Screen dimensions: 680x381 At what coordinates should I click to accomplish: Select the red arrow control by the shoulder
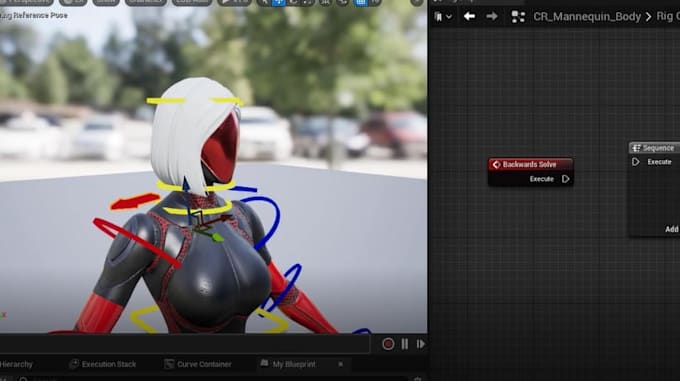[x=135, y=202]
